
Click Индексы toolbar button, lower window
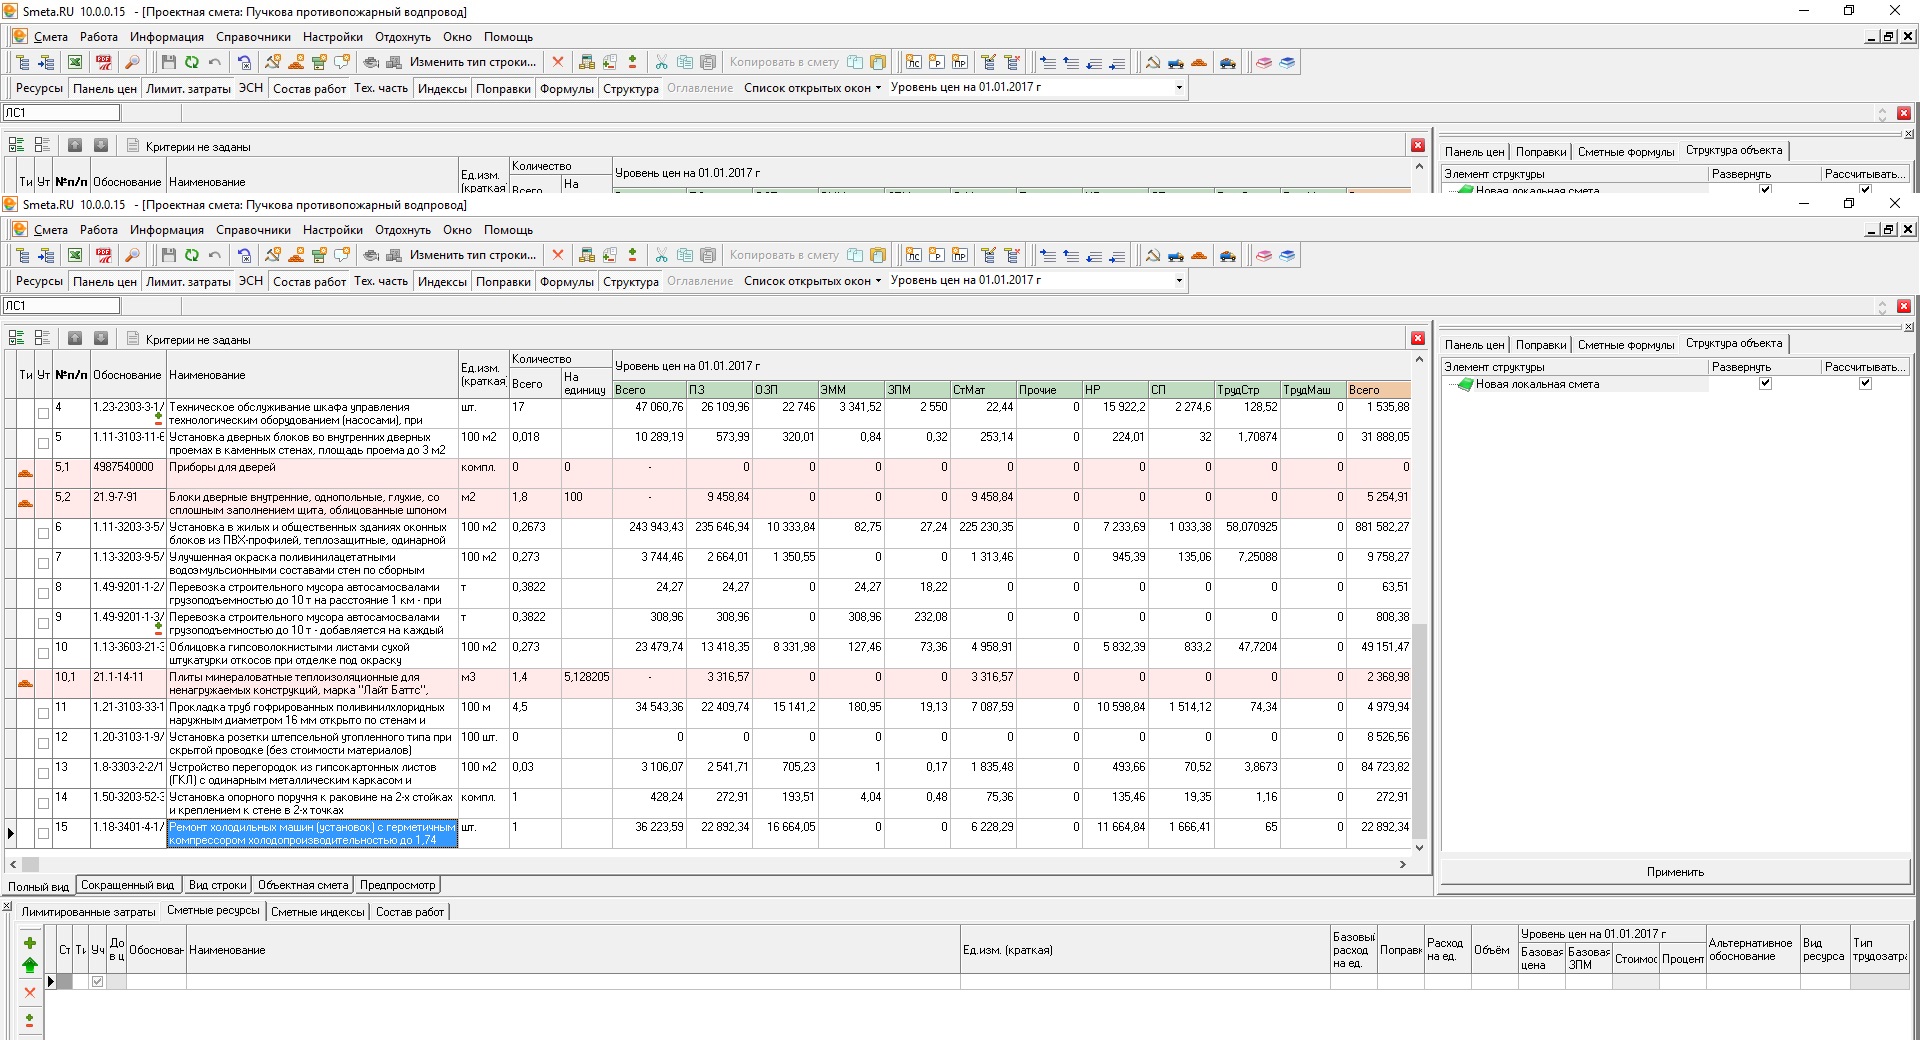[x=442, y=281]
